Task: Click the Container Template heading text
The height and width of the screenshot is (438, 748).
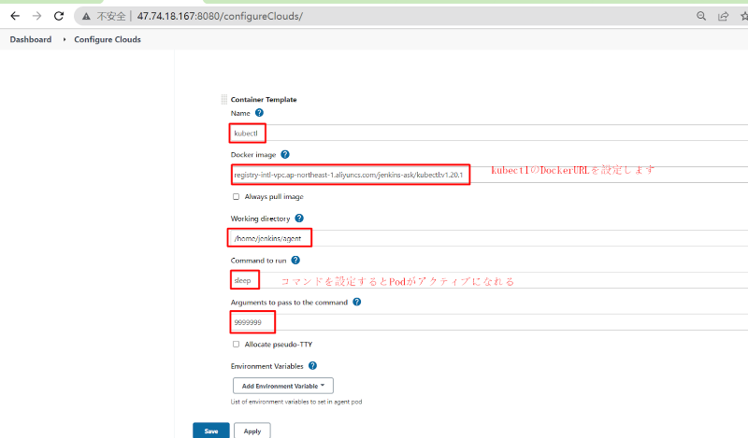Action: point(264,99)
